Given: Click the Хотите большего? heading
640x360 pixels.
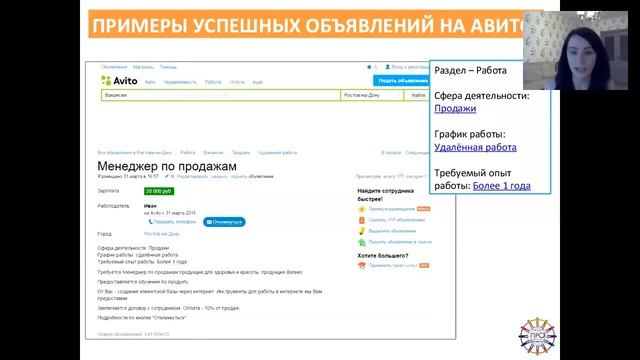Looking at the screenshot, I should tap(383, 256).
